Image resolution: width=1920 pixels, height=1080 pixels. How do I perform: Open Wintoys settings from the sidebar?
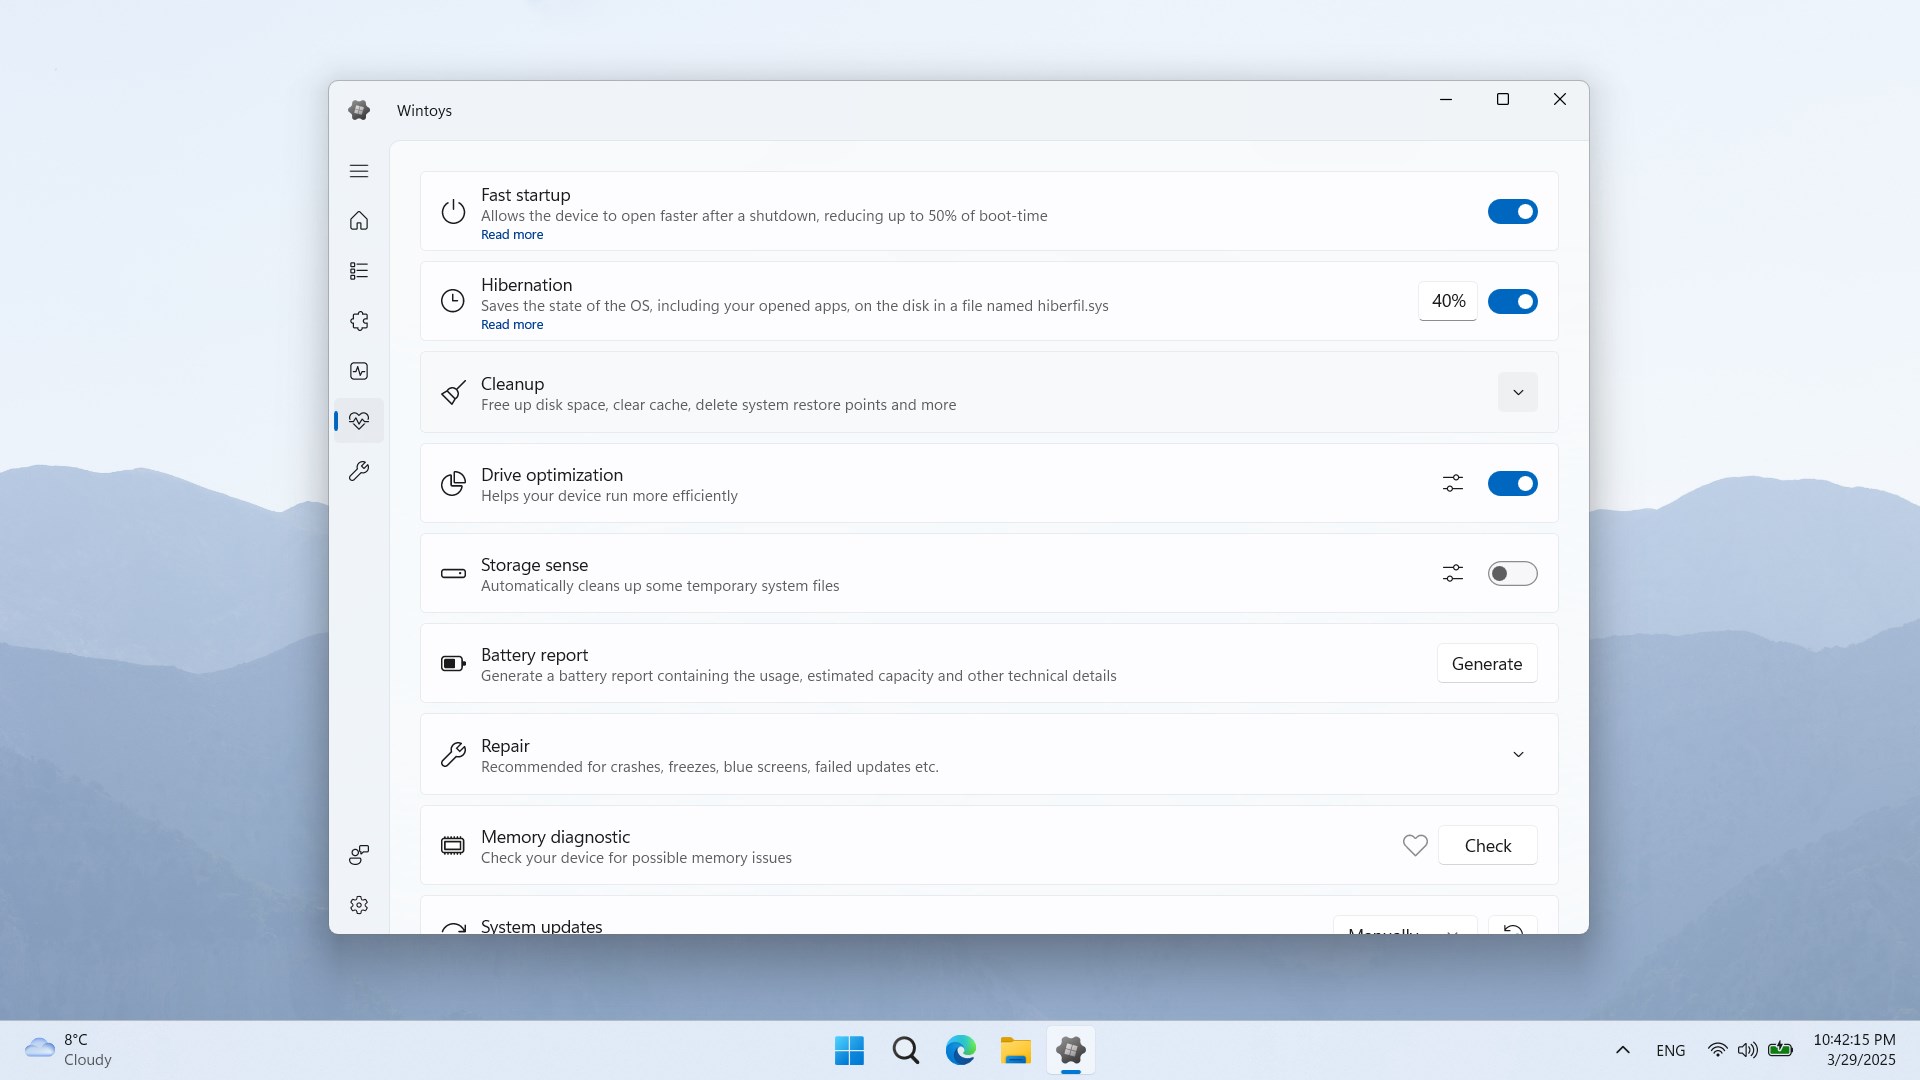[359, 905]
